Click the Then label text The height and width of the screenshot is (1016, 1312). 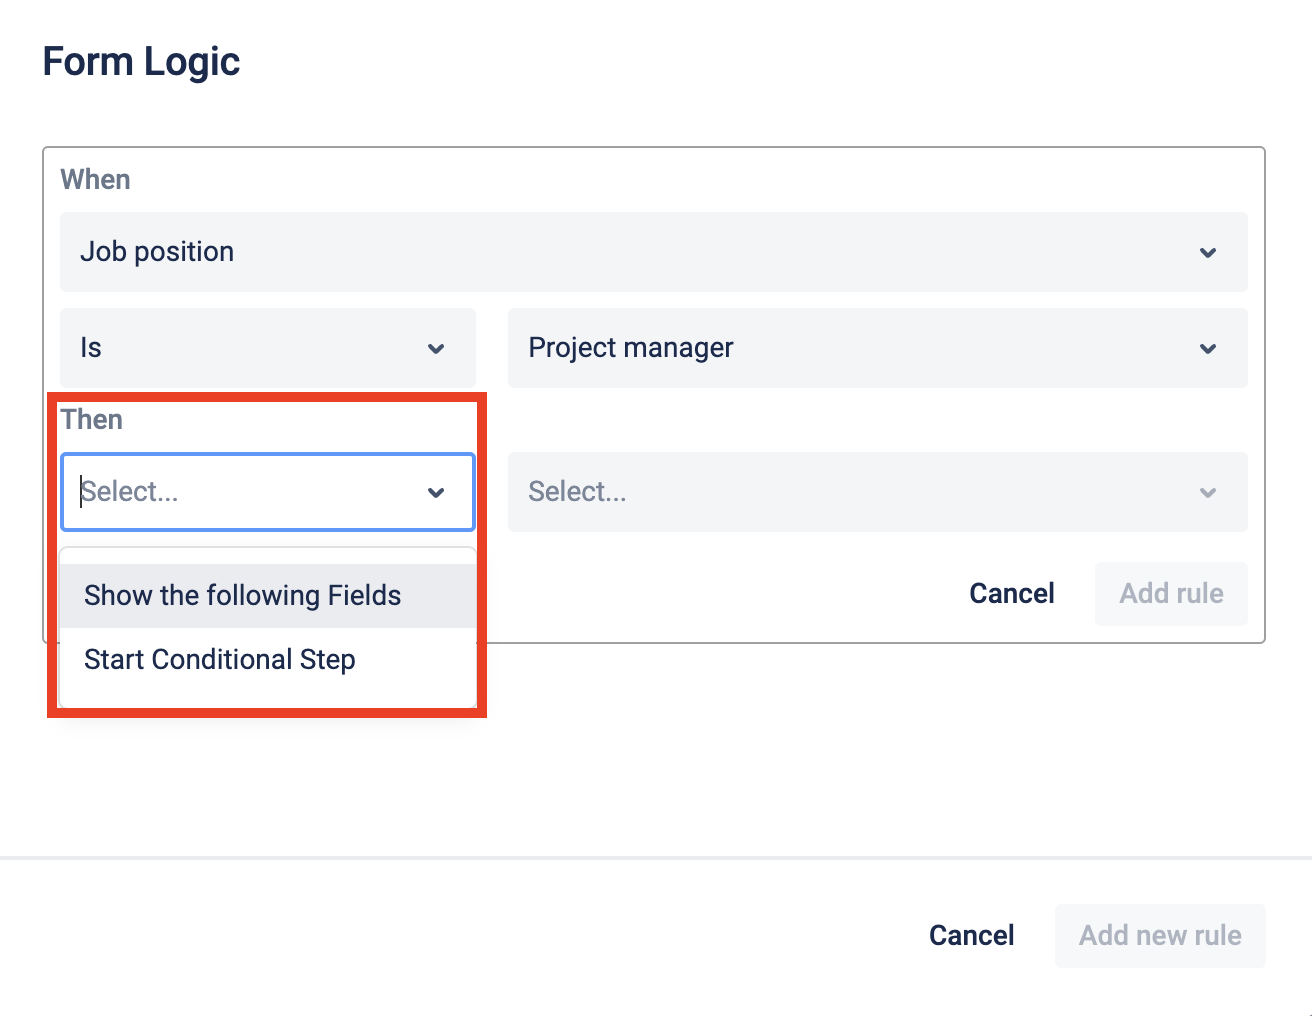tap(92, 420)
